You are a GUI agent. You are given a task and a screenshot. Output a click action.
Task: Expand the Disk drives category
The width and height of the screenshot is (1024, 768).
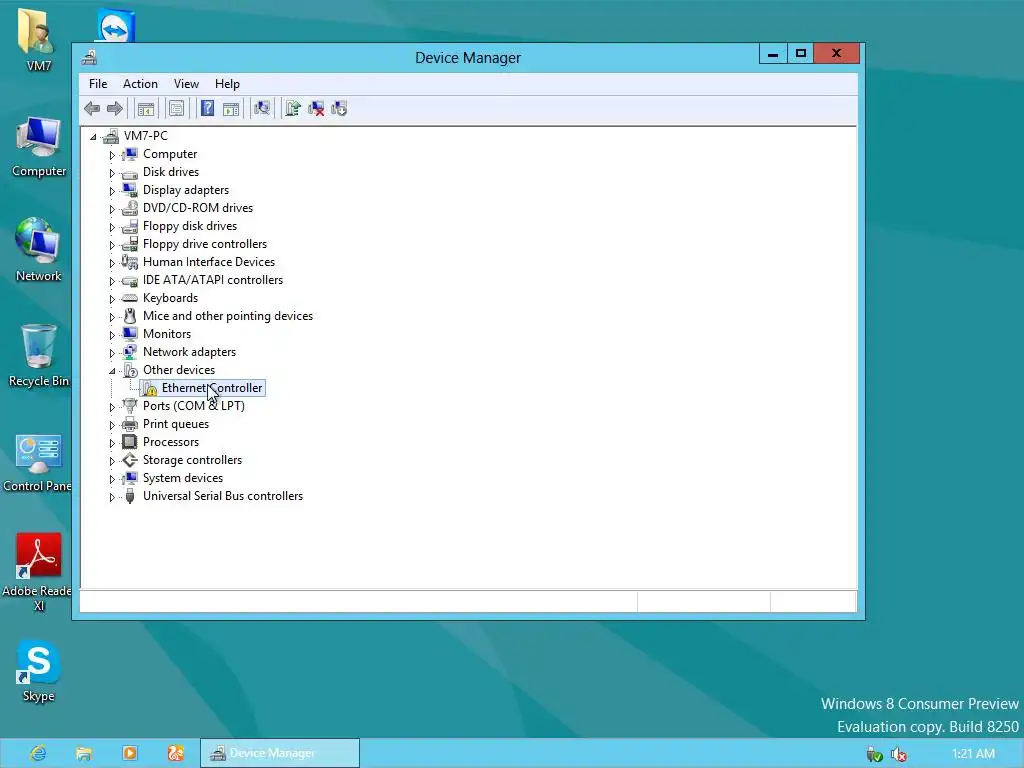(112, 173)
